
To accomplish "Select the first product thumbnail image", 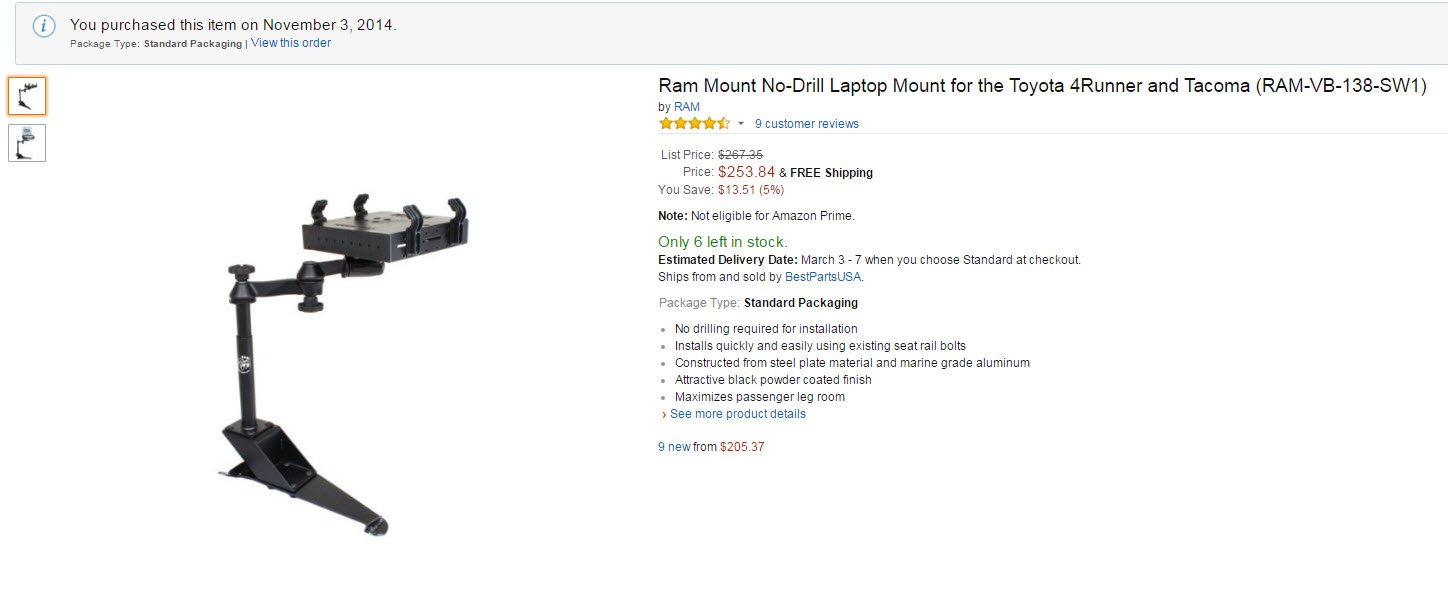I will [x=27, y=96].
